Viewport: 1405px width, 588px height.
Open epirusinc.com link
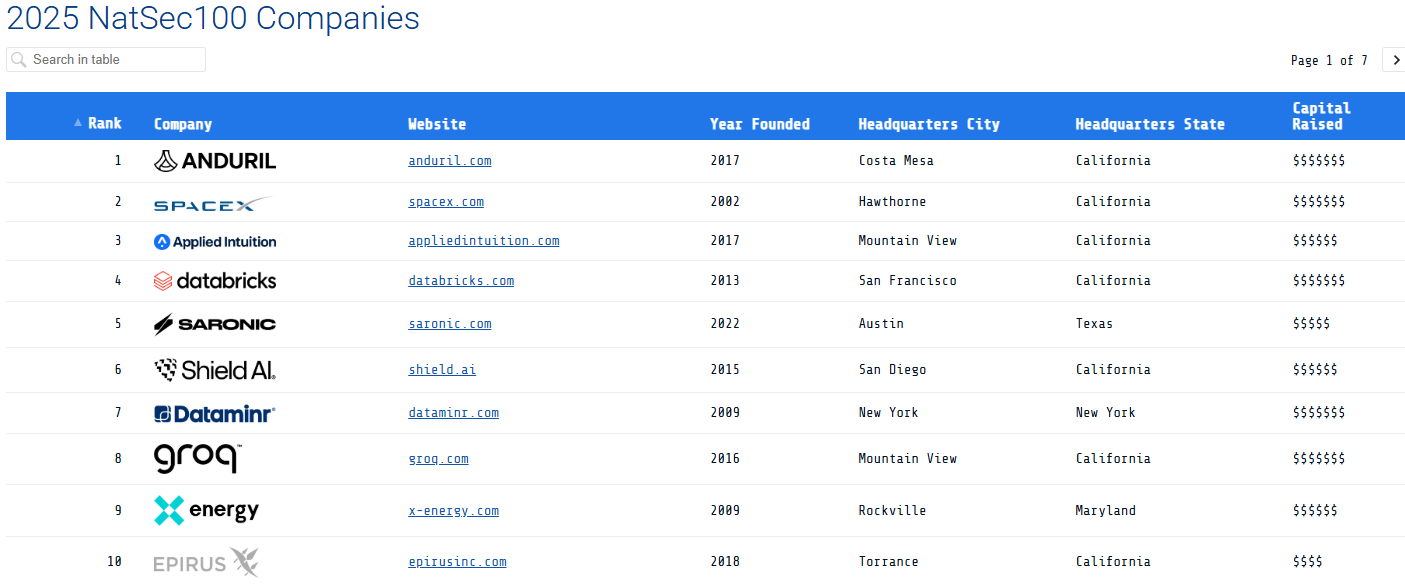click(457, 562)
